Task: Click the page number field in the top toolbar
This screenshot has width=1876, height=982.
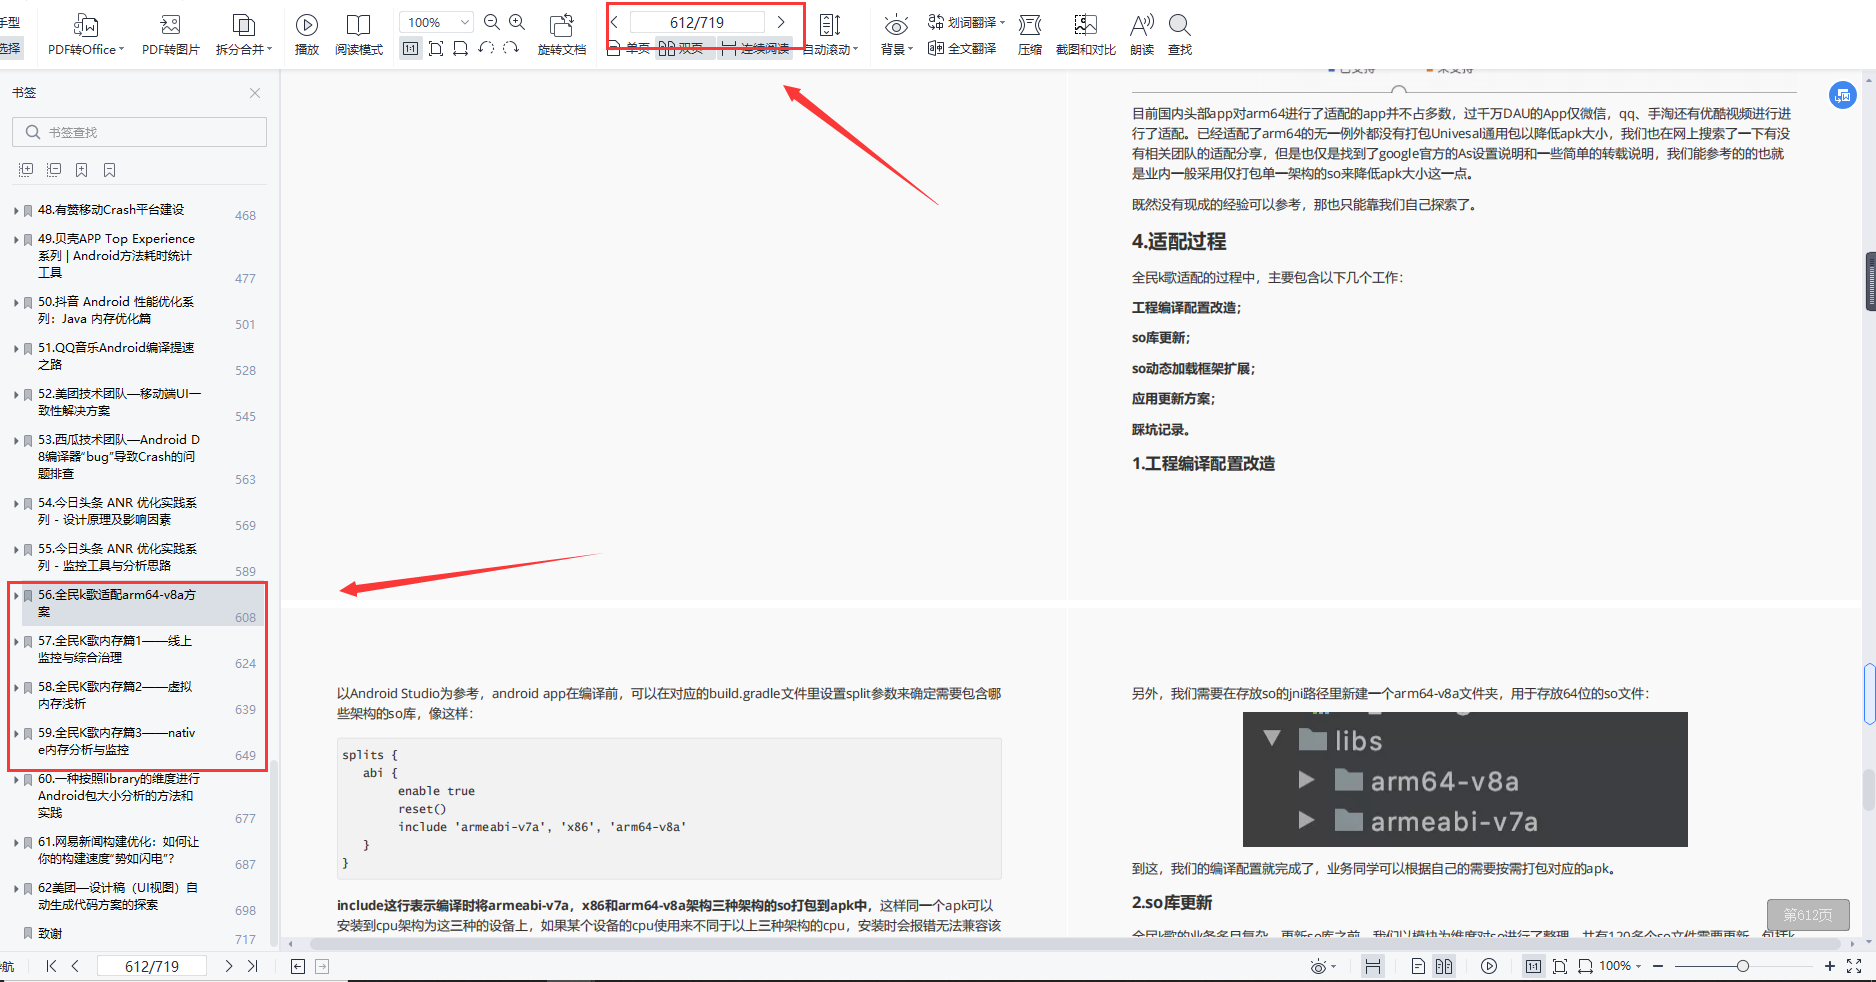Action: 697,22
